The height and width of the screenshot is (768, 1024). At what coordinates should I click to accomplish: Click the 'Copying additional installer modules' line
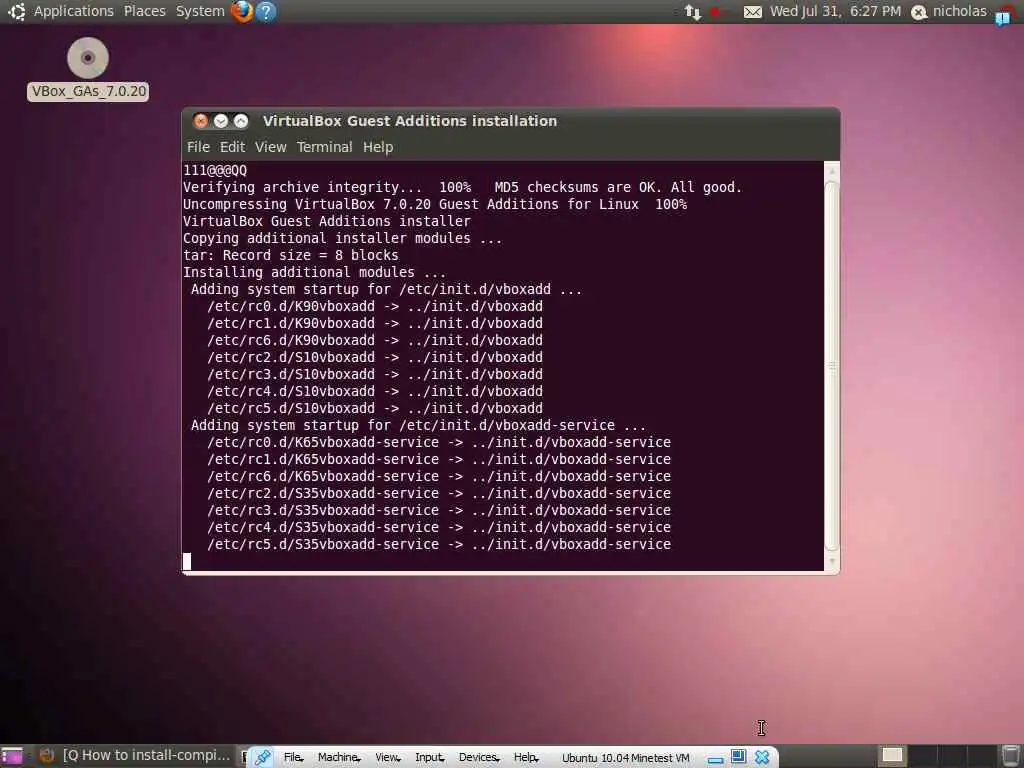[x=342, y=238]
